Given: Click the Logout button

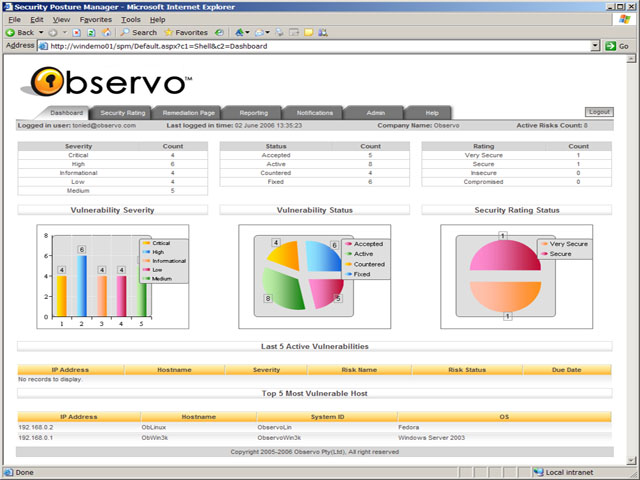Looking at the screenshot, I should [599, 112].
